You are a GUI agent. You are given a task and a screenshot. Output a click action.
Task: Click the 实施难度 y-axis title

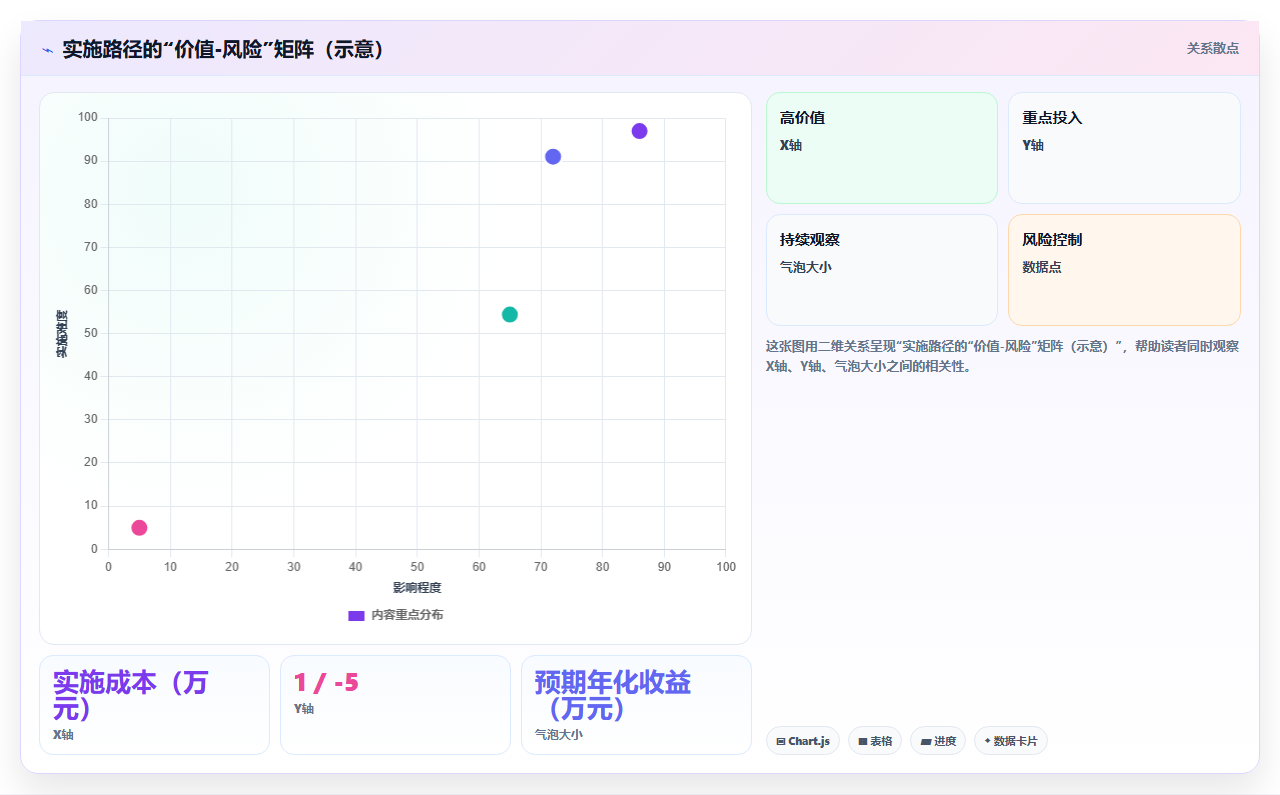point(61,334)
